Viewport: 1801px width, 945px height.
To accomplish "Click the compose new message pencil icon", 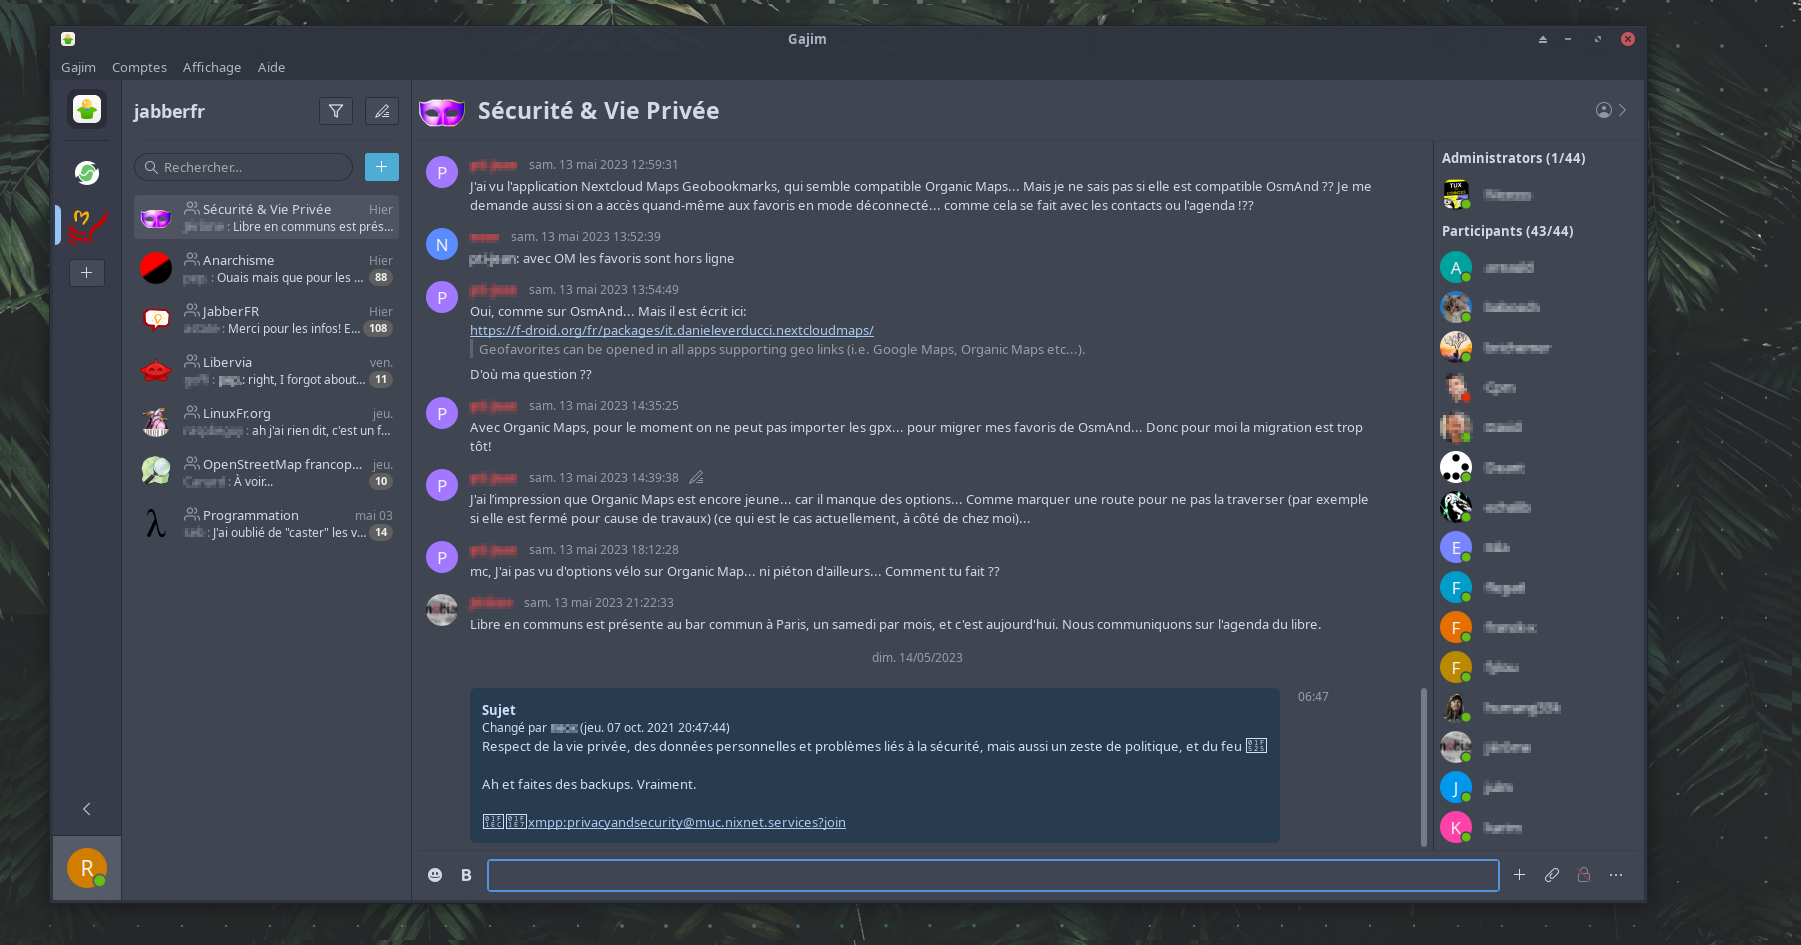I will [x=382, y=111].
